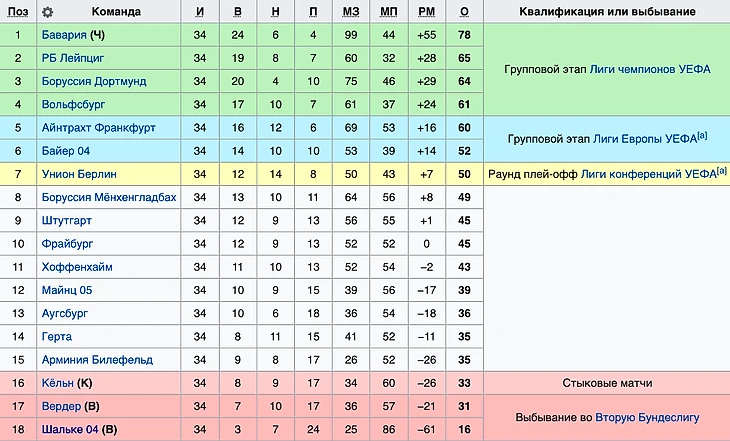Go to Боруссия Дортмунд team link
Image resolution: width=730 pixels, height=441 pixels.
pos(93,81)
